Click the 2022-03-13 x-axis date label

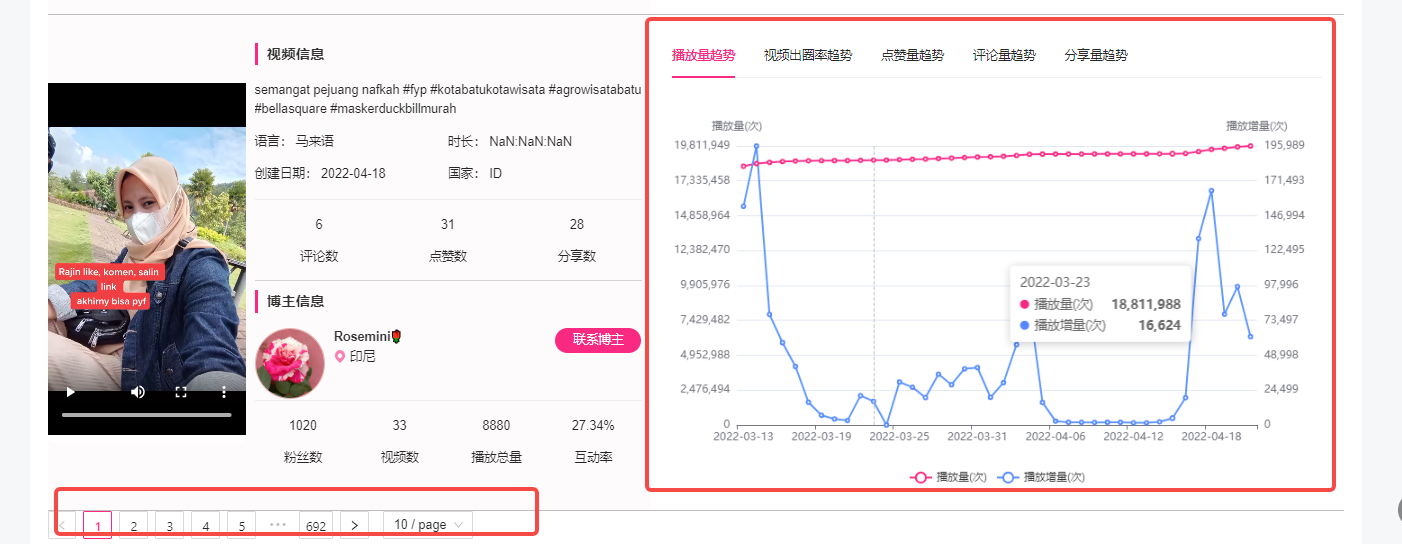coord(743,436)
